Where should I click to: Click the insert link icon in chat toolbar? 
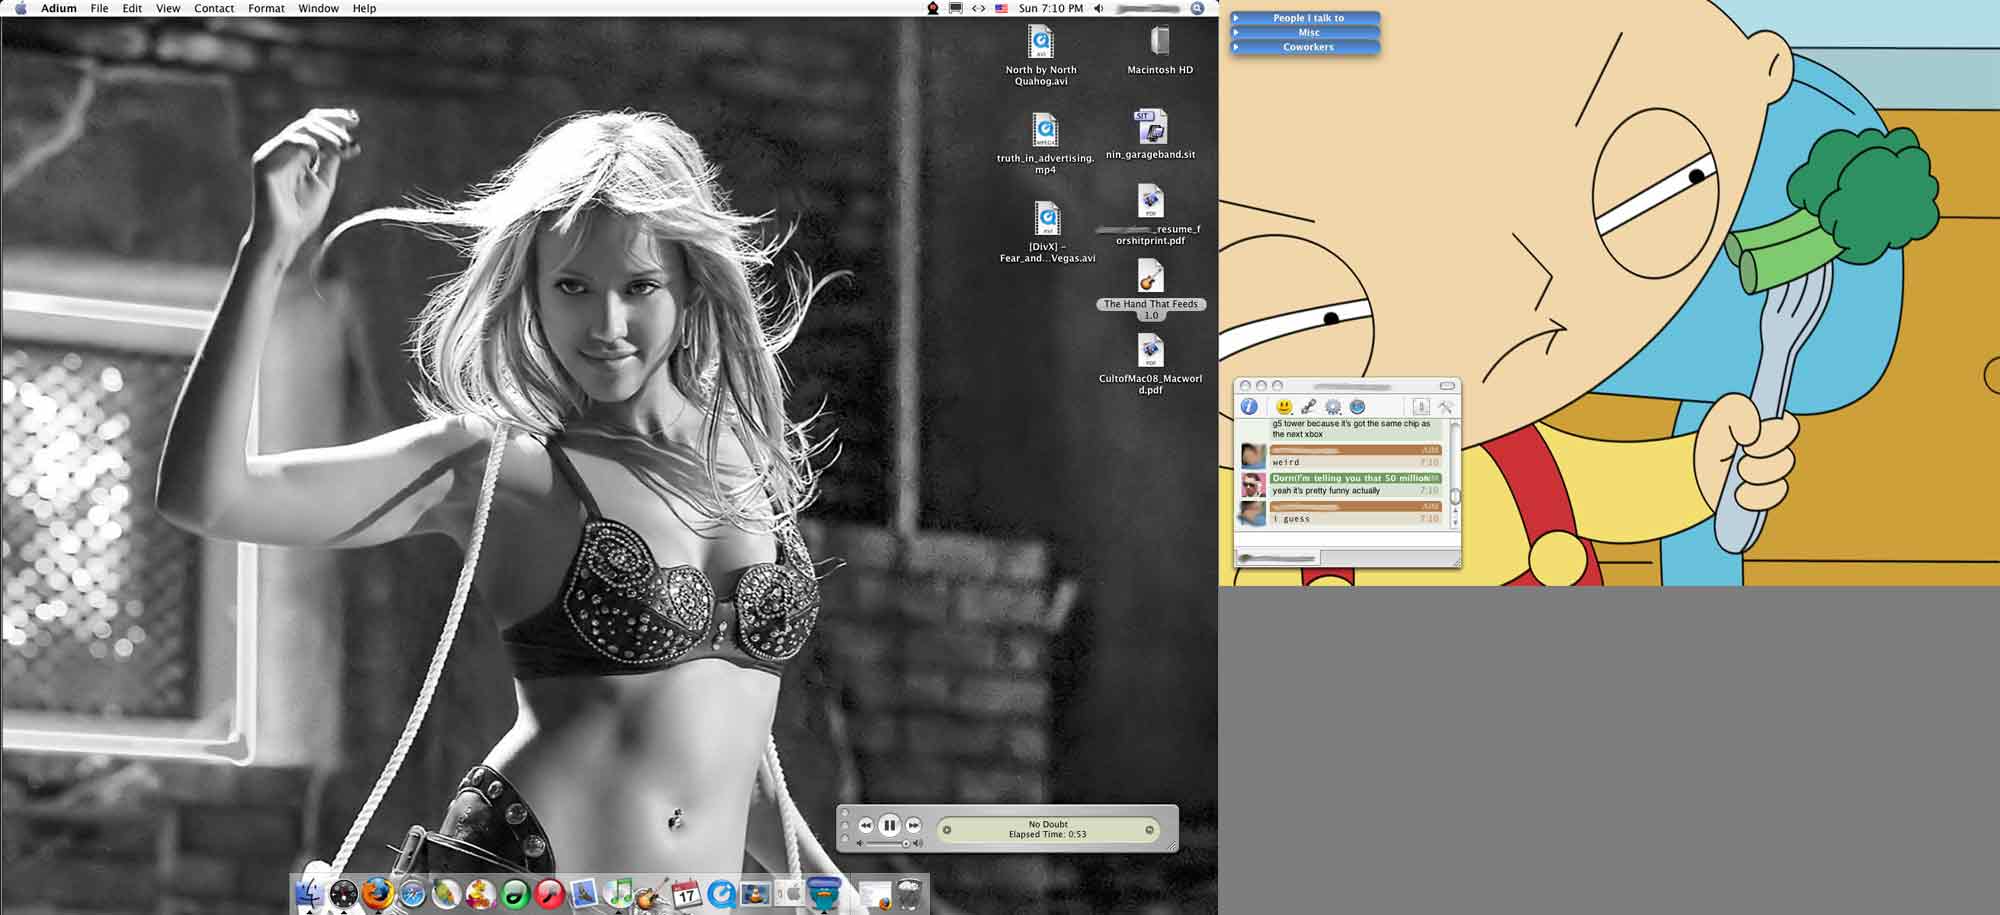pyautogui.click(x=1308, y=406)
